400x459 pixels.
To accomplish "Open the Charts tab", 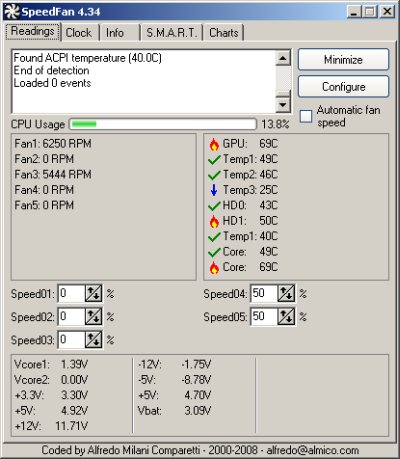I will tap(224, 33).
